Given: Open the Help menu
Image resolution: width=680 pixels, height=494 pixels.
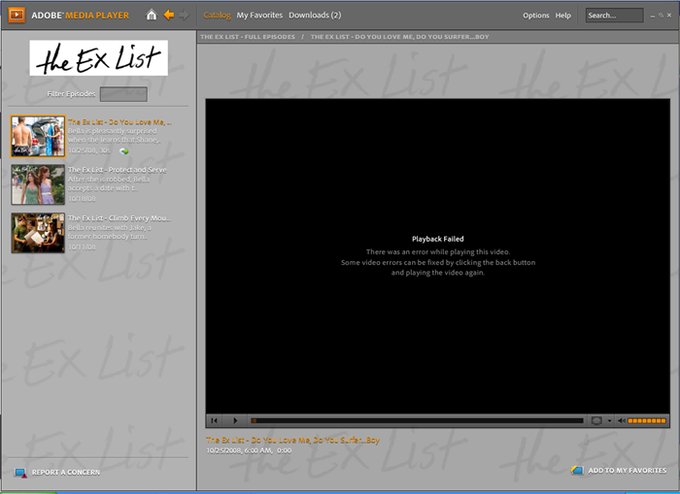Looking at the screenshot, I should click(563, 16).
